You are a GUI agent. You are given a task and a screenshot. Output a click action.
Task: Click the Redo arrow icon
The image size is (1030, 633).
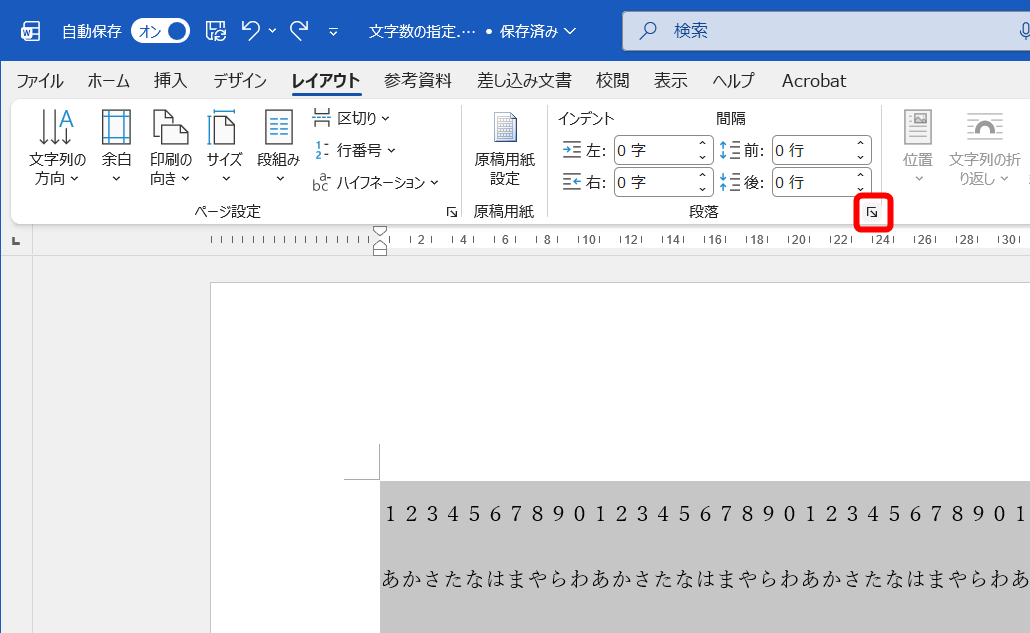(x=300, y=30)
